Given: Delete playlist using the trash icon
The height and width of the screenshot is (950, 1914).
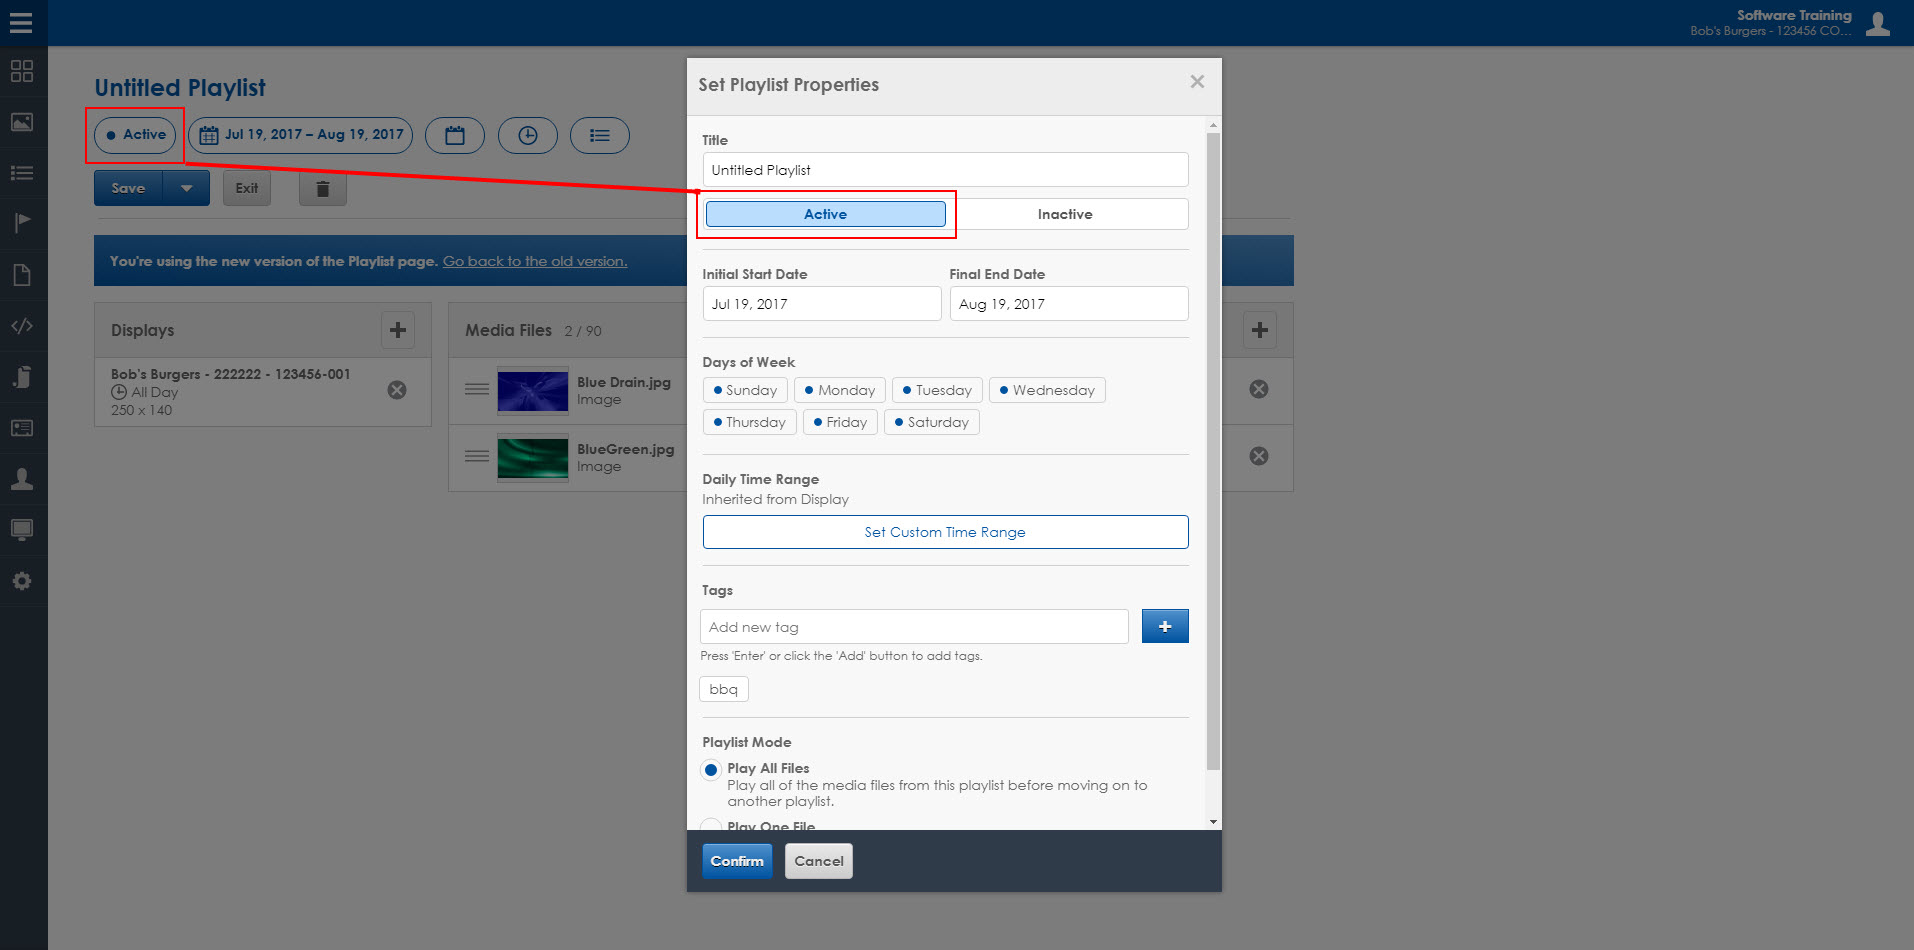Looking at the screenshot, I should tap(322, 188).
